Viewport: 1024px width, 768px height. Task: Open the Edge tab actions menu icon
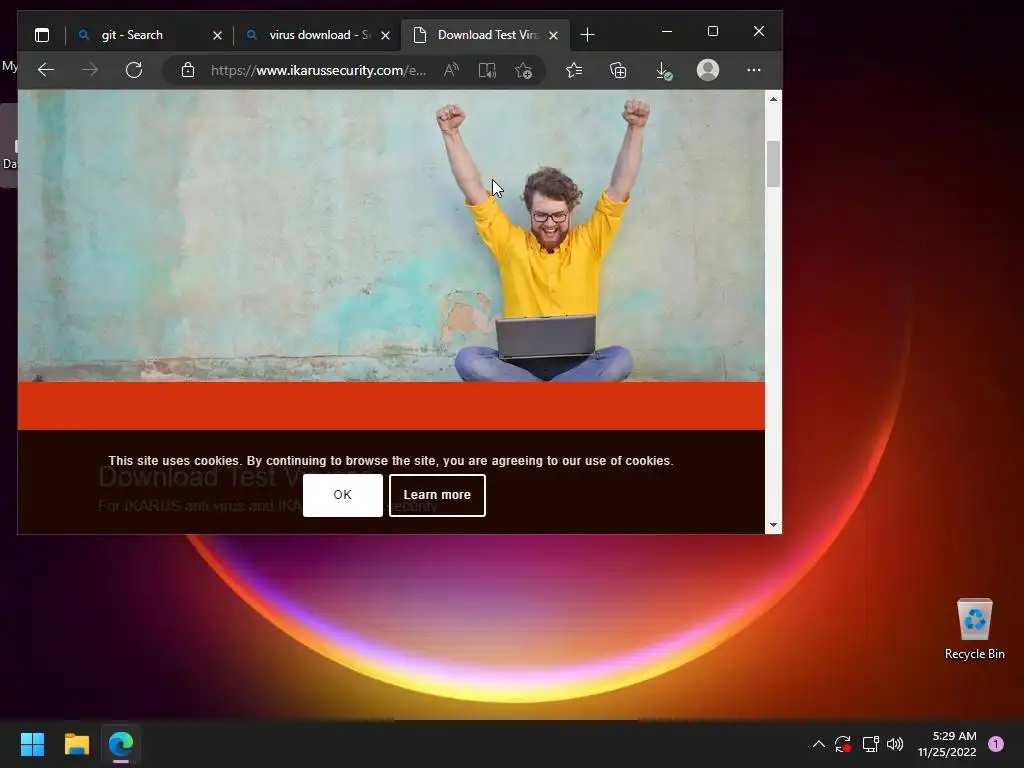42,35
